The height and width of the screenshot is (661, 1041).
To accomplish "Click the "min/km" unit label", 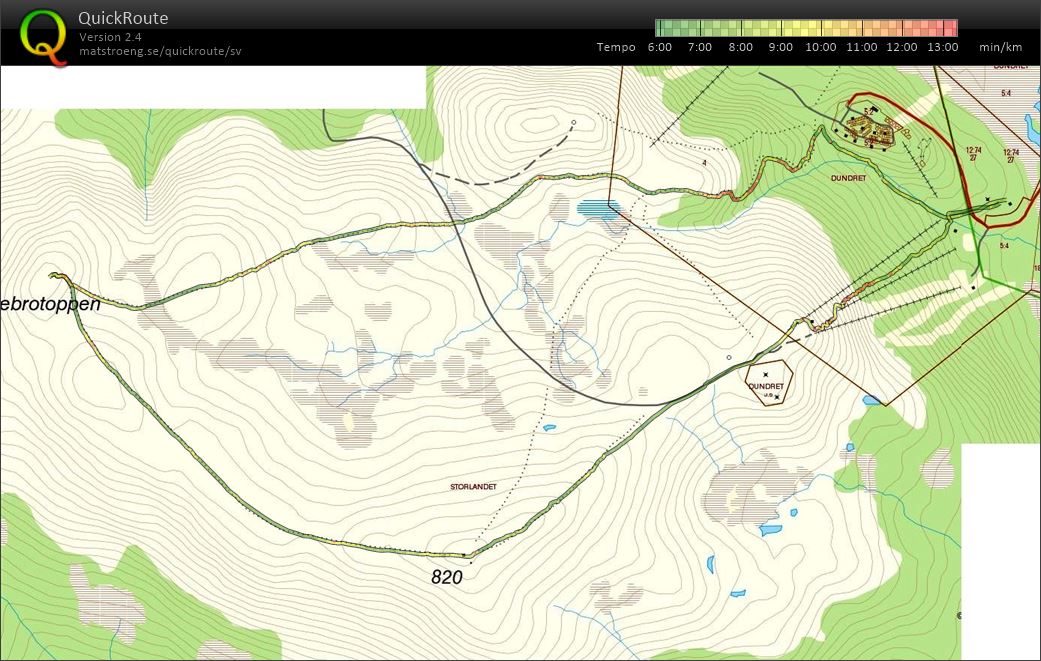I will [1001, 47].
